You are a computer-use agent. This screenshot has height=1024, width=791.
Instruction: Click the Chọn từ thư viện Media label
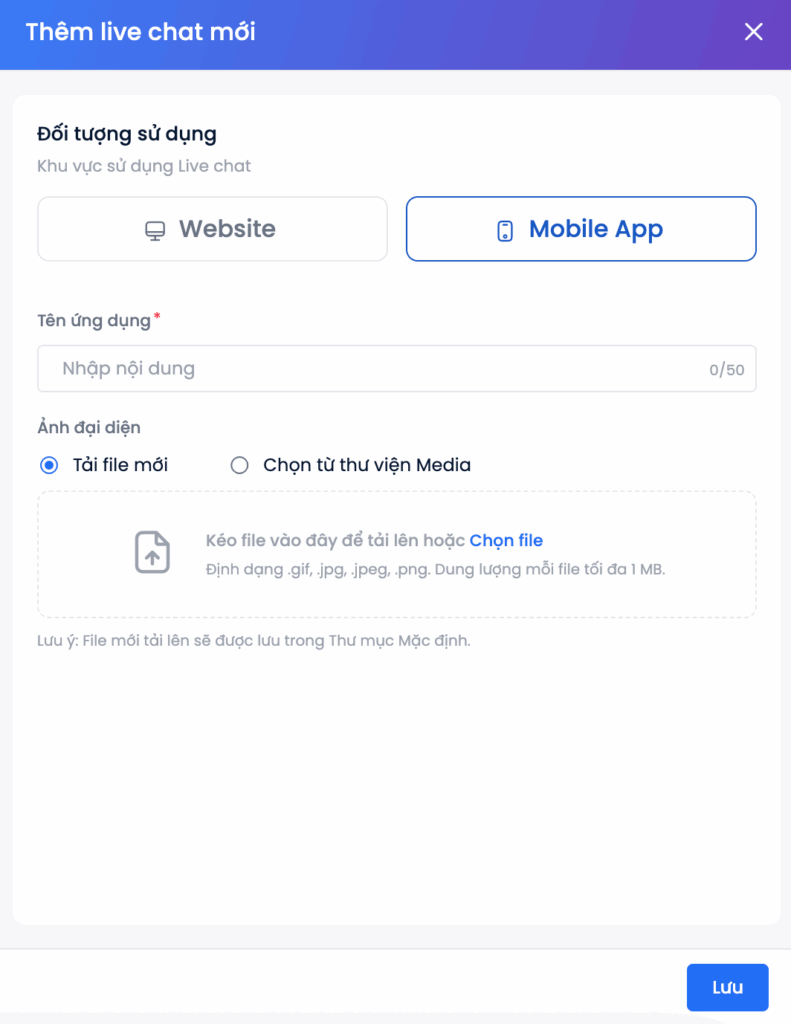(x=367, y=465)
